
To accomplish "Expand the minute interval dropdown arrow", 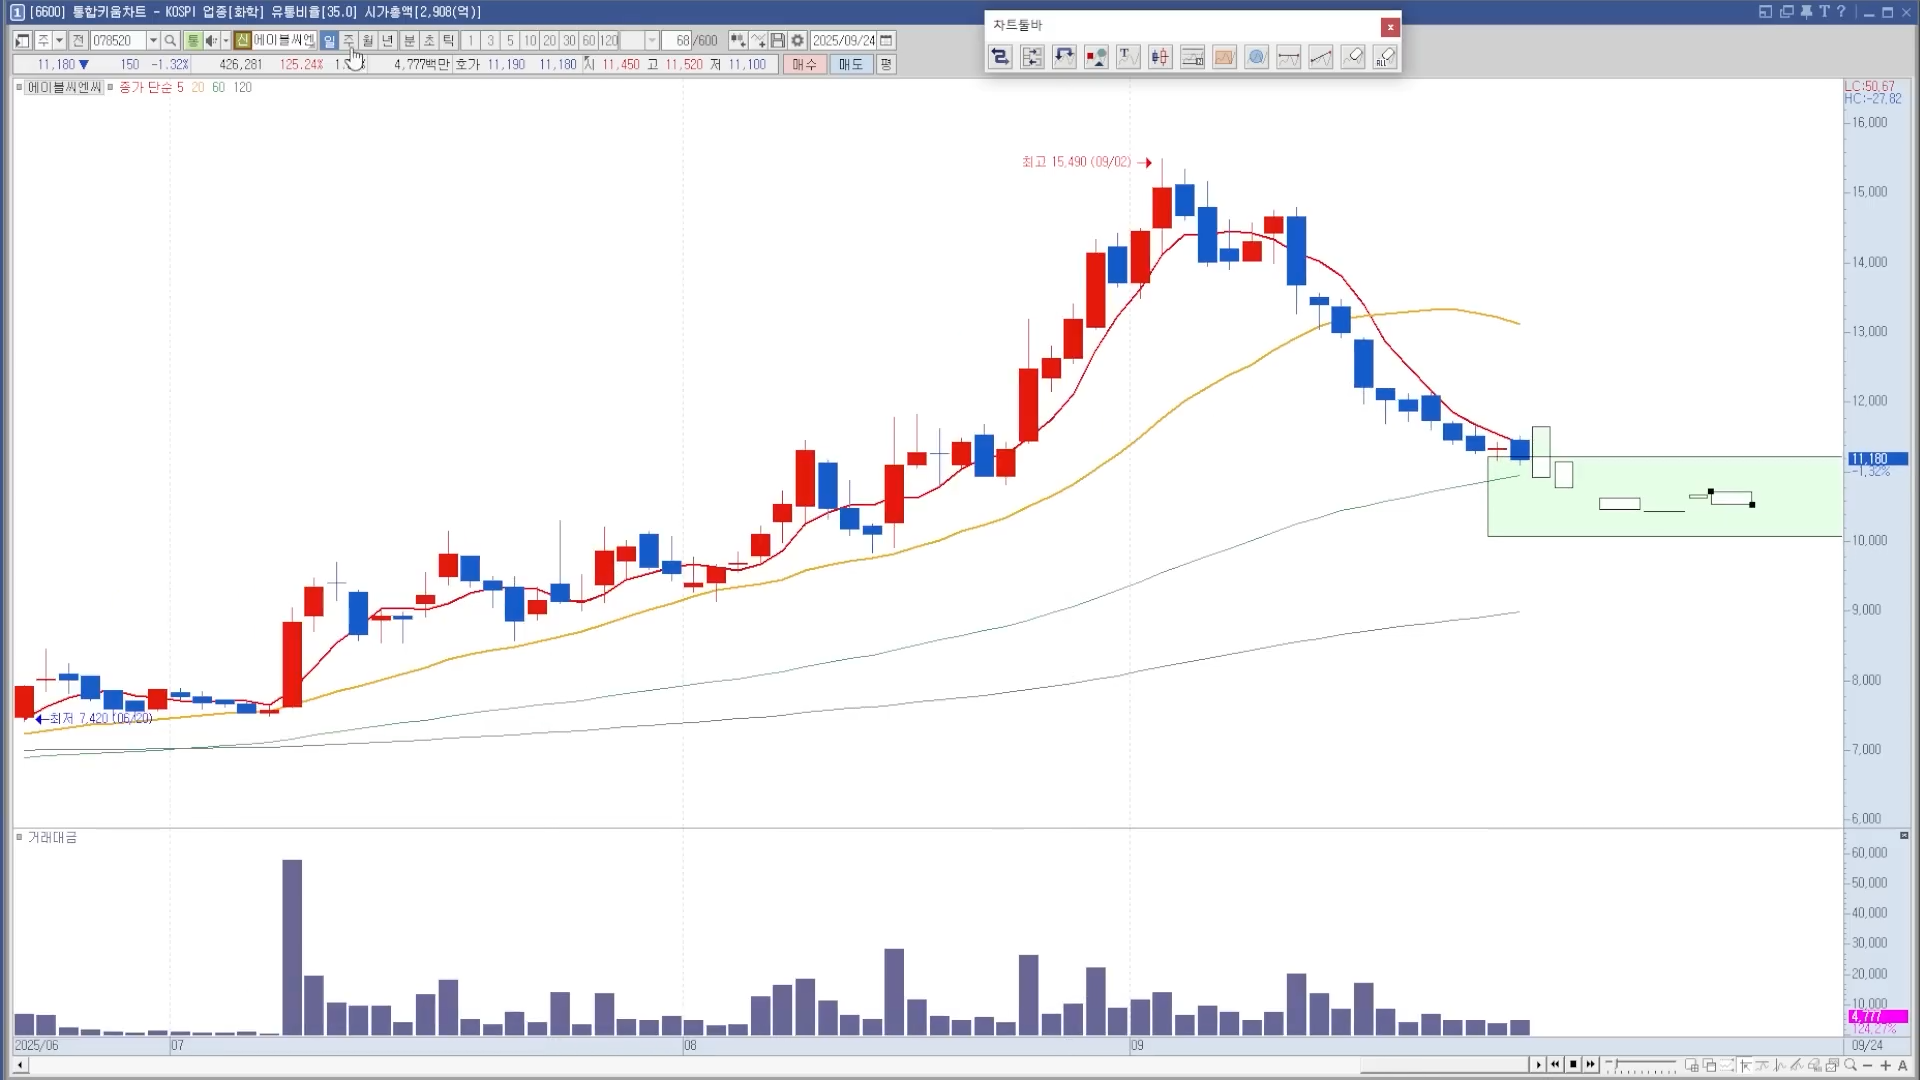I will click(652, 41).
